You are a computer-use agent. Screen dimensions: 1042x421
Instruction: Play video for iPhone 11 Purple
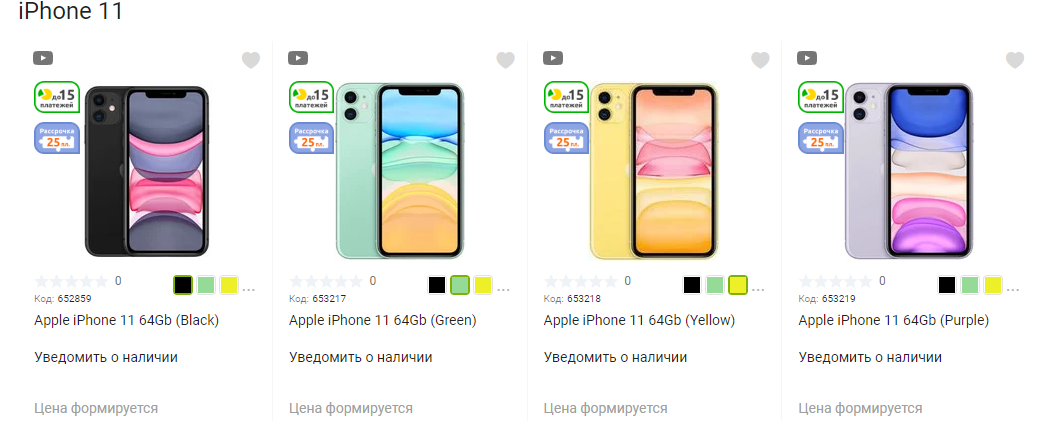click(x=807, y=58)
